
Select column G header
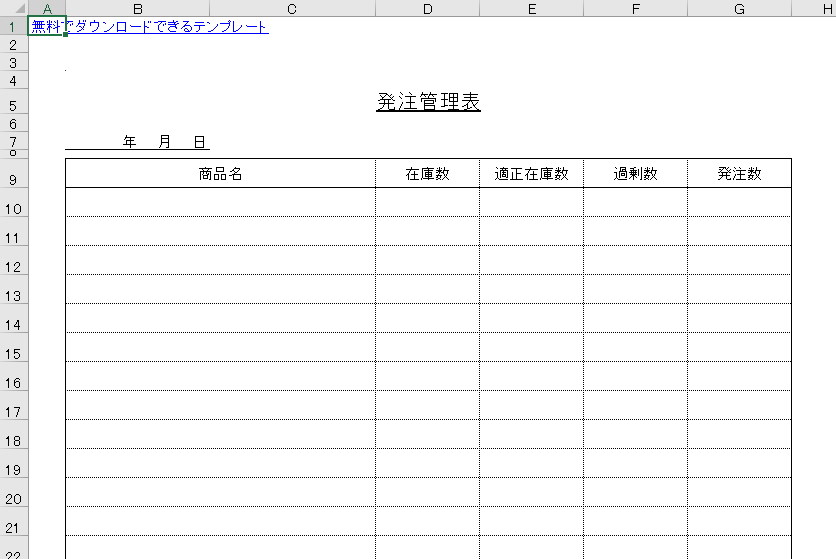pos(739,9)
